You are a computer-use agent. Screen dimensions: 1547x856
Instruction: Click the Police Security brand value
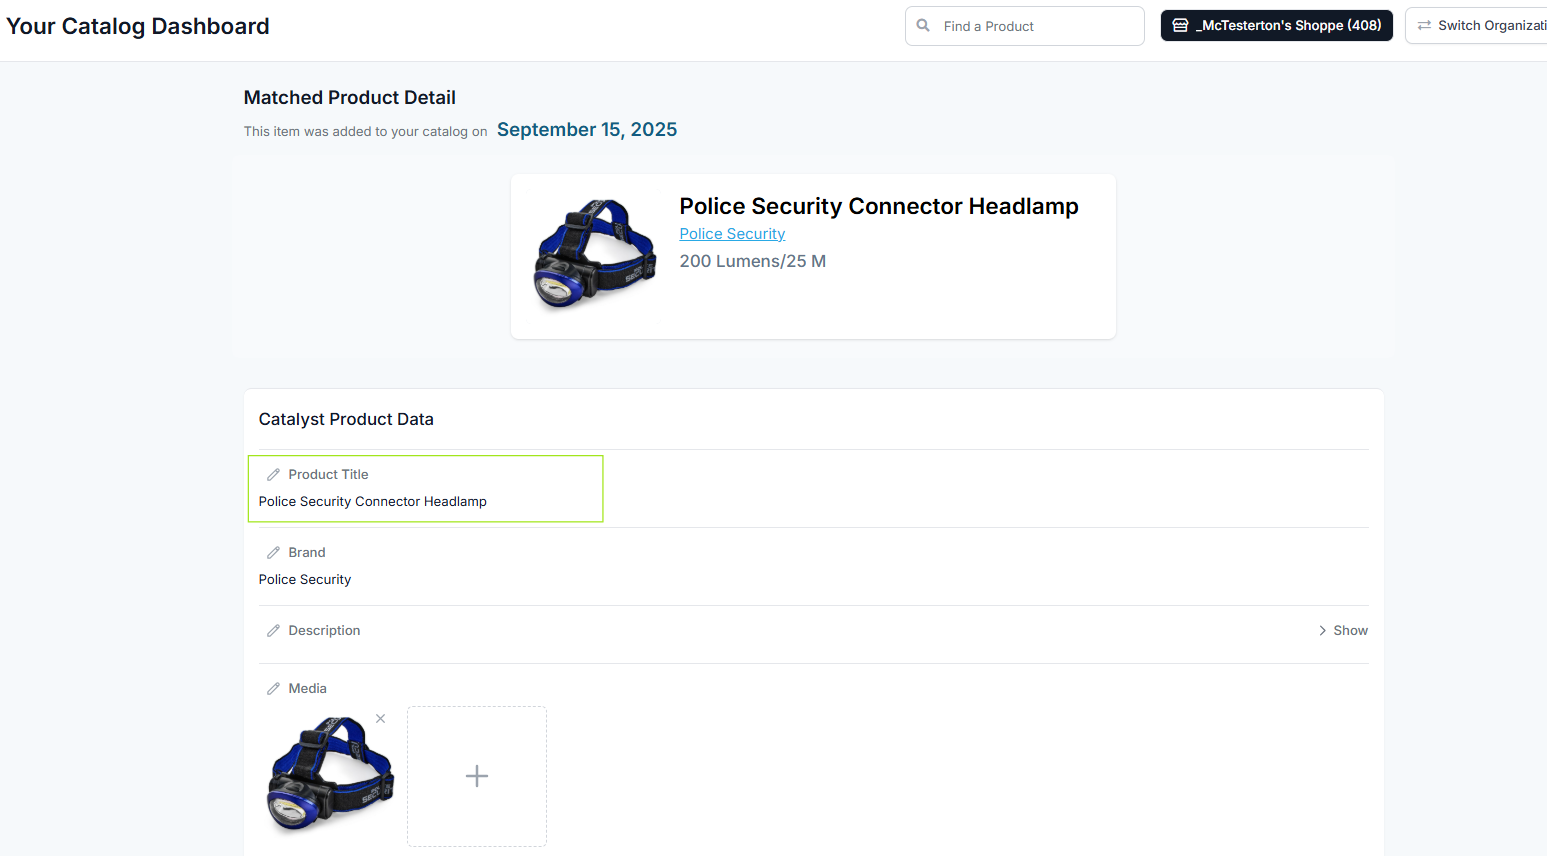(x=305, y=580)
